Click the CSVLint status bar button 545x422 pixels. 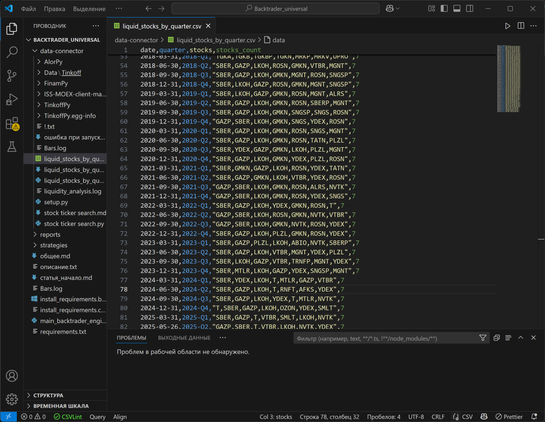click(68, 417)
